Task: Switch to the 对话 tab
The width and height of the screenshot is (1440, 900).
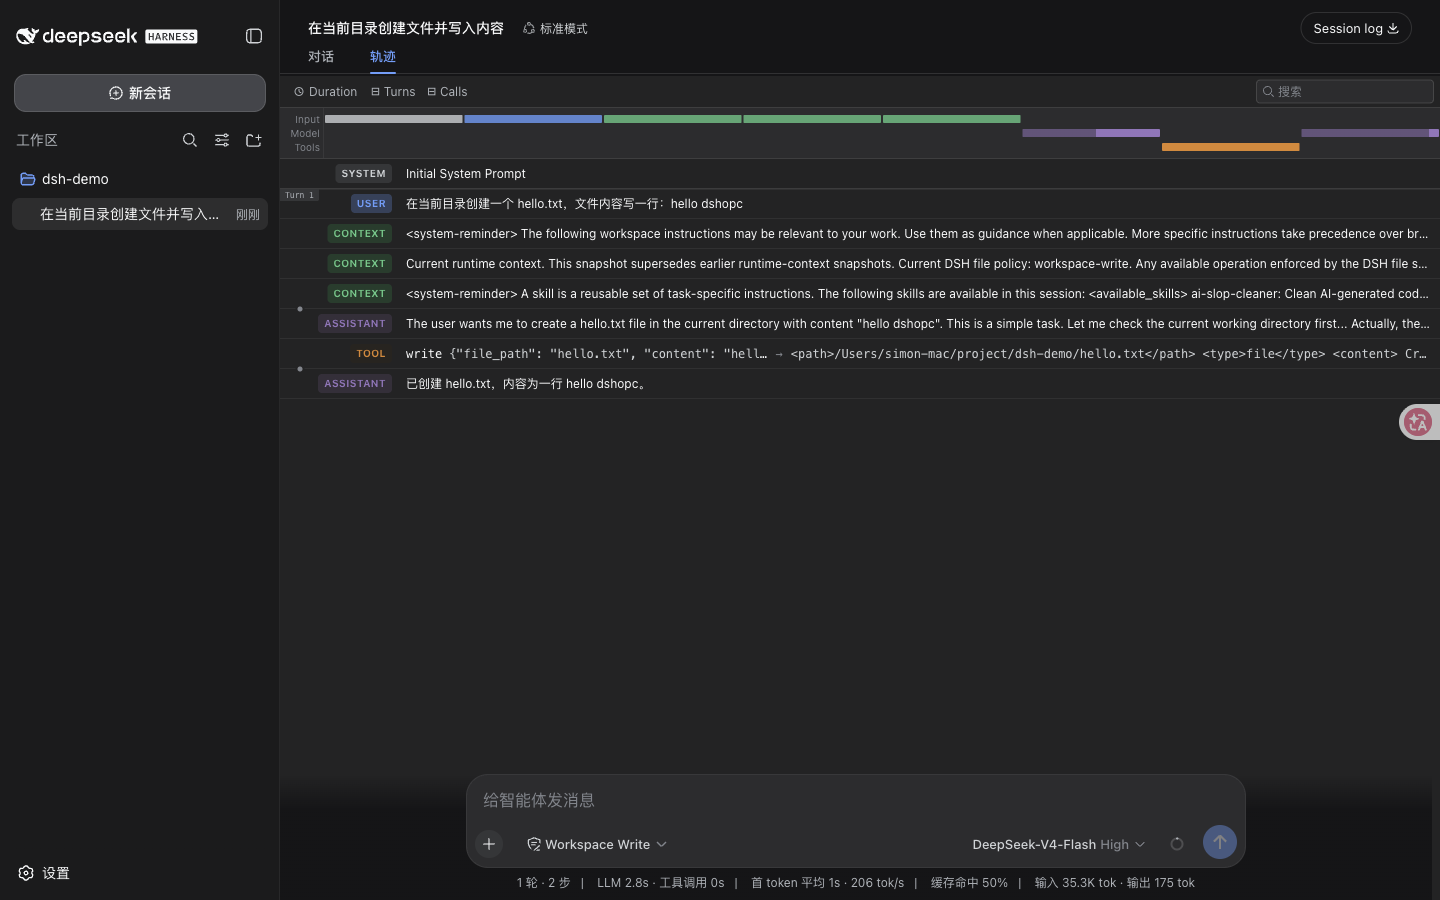Action: coord(321,57)
